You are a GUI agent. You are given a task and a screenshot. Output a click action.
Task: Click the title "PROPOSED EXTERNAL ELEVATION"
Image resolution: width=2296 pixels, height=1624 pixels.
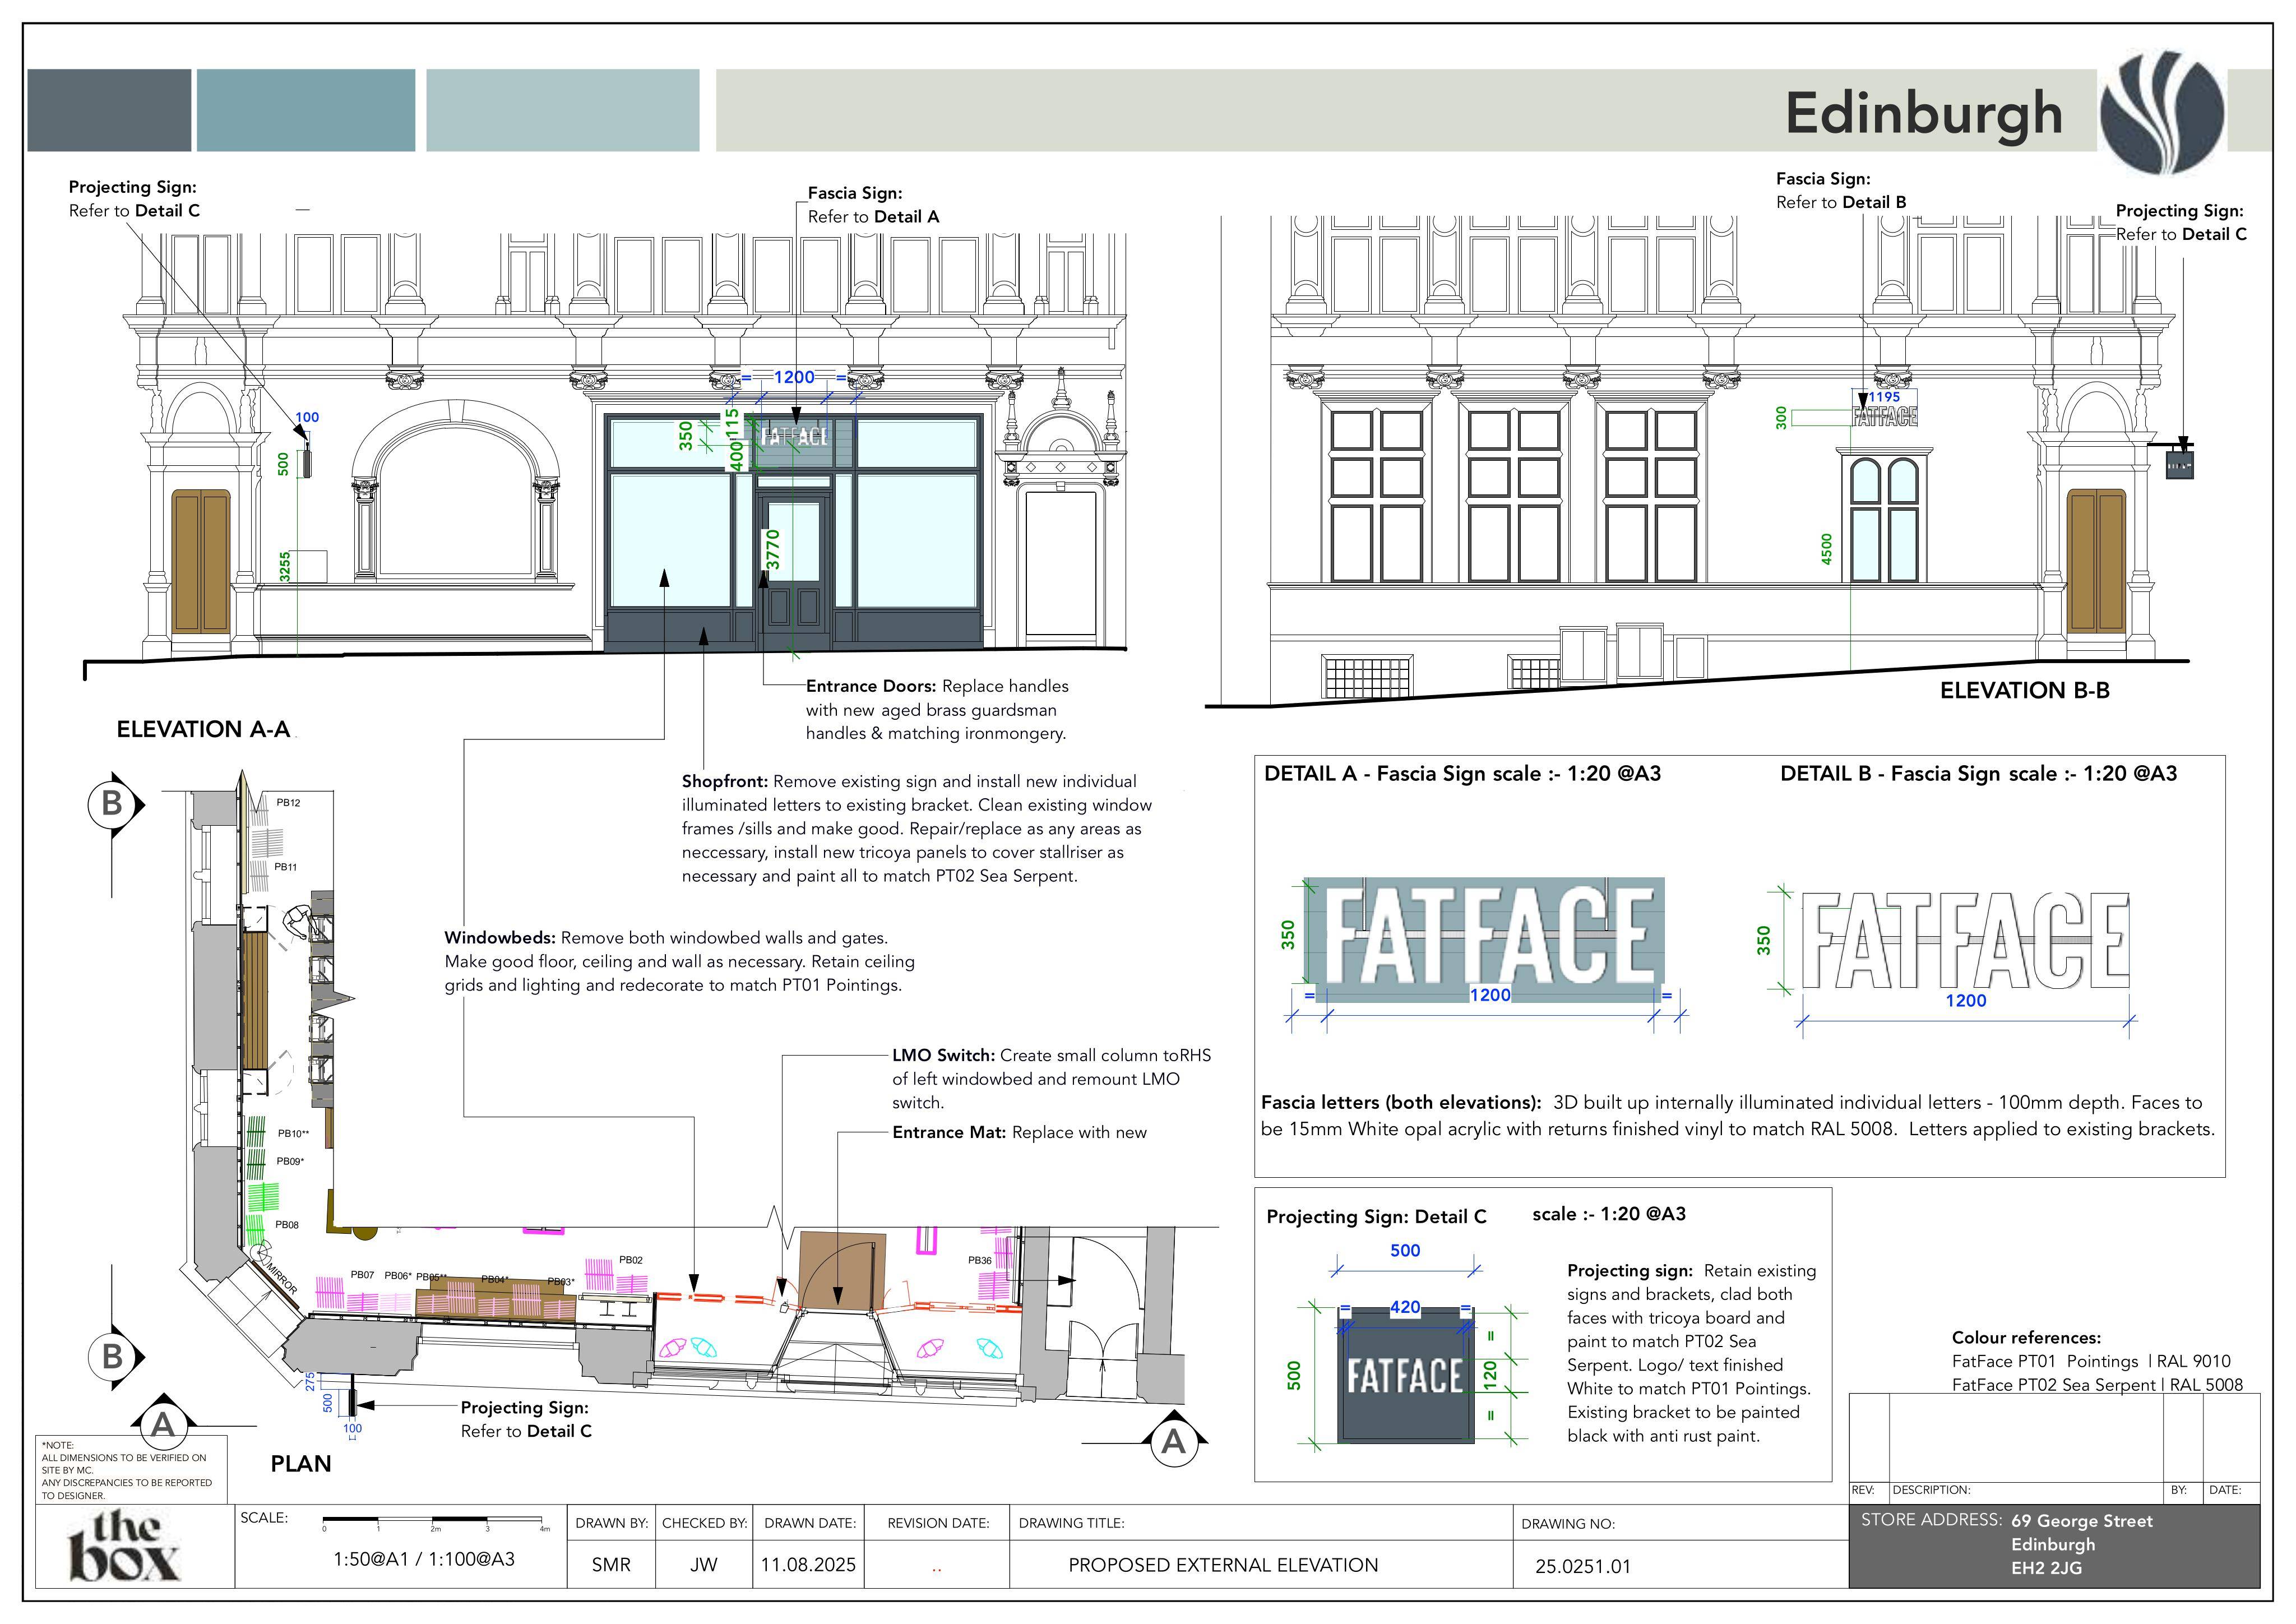click(1223, 1566)
